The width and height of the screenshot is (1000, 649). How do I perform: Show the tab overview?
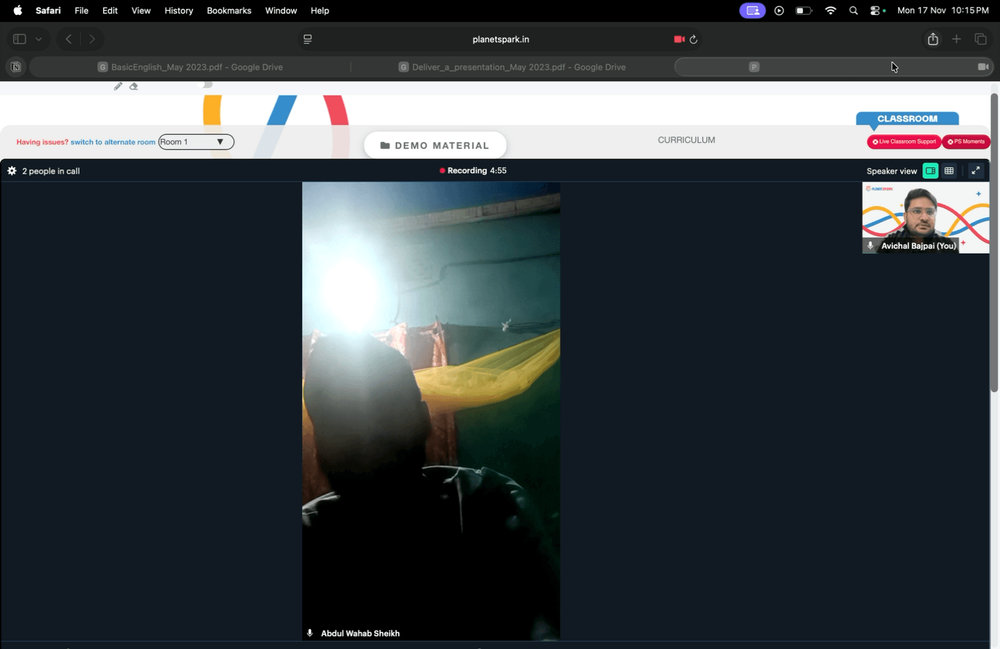[980, 39]
